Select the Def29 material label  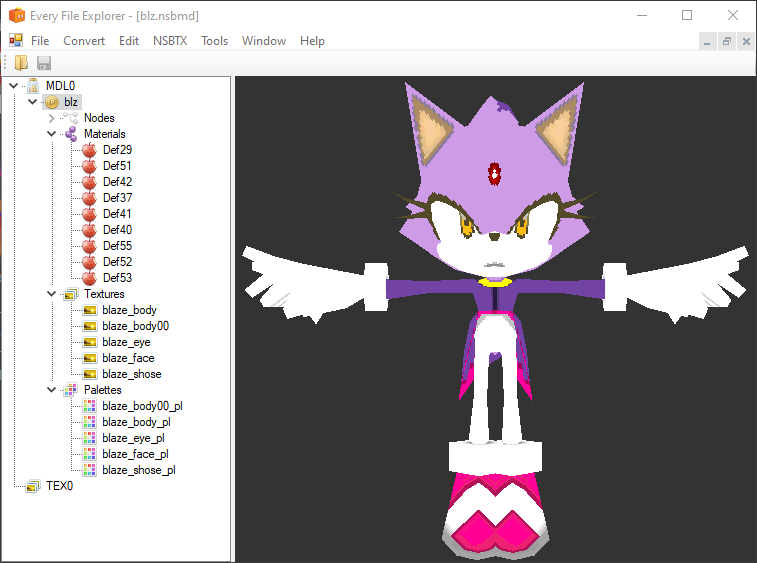pos(117,150)
